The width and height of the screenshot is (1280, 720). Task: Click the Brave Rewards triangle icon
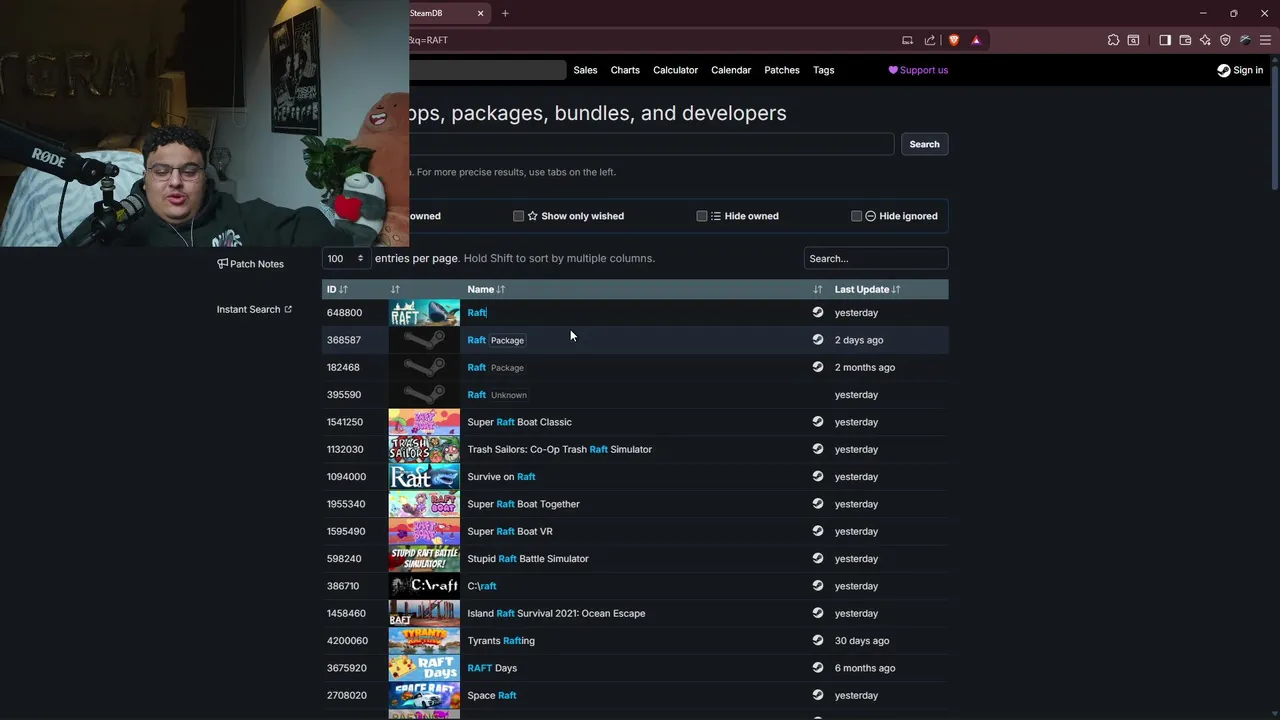976,40
